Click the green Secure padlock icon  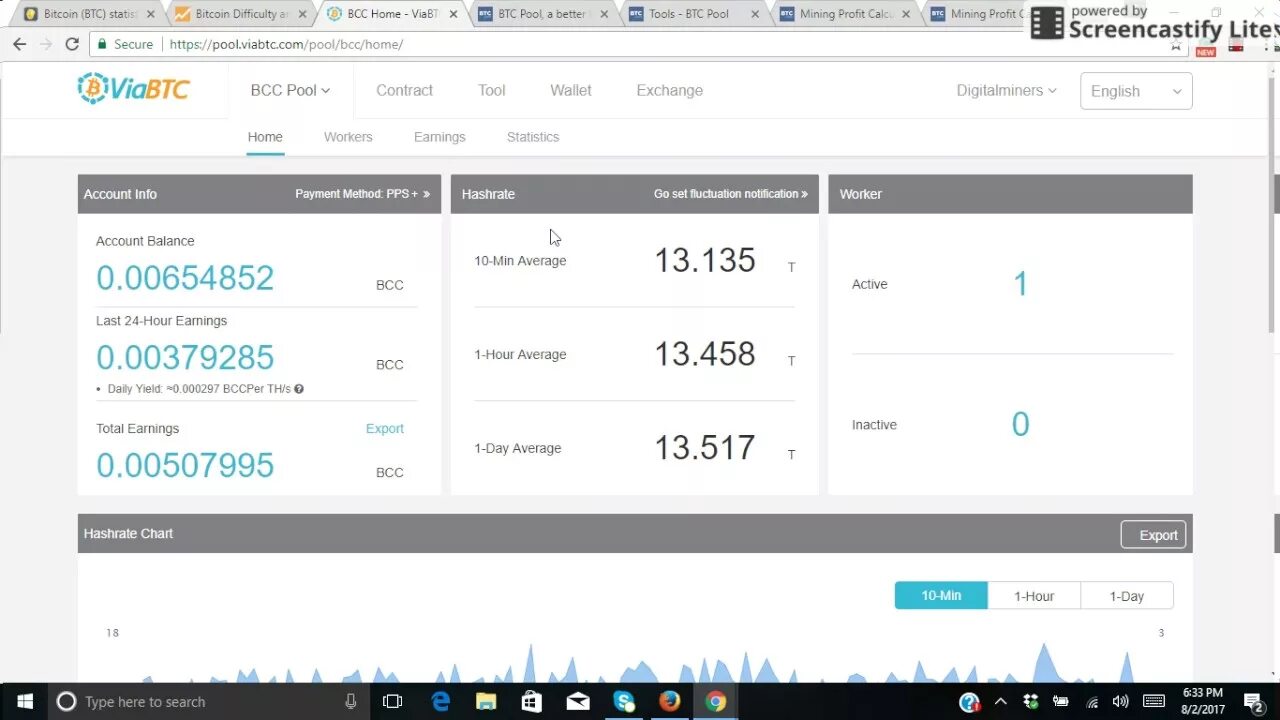(100, 44)
